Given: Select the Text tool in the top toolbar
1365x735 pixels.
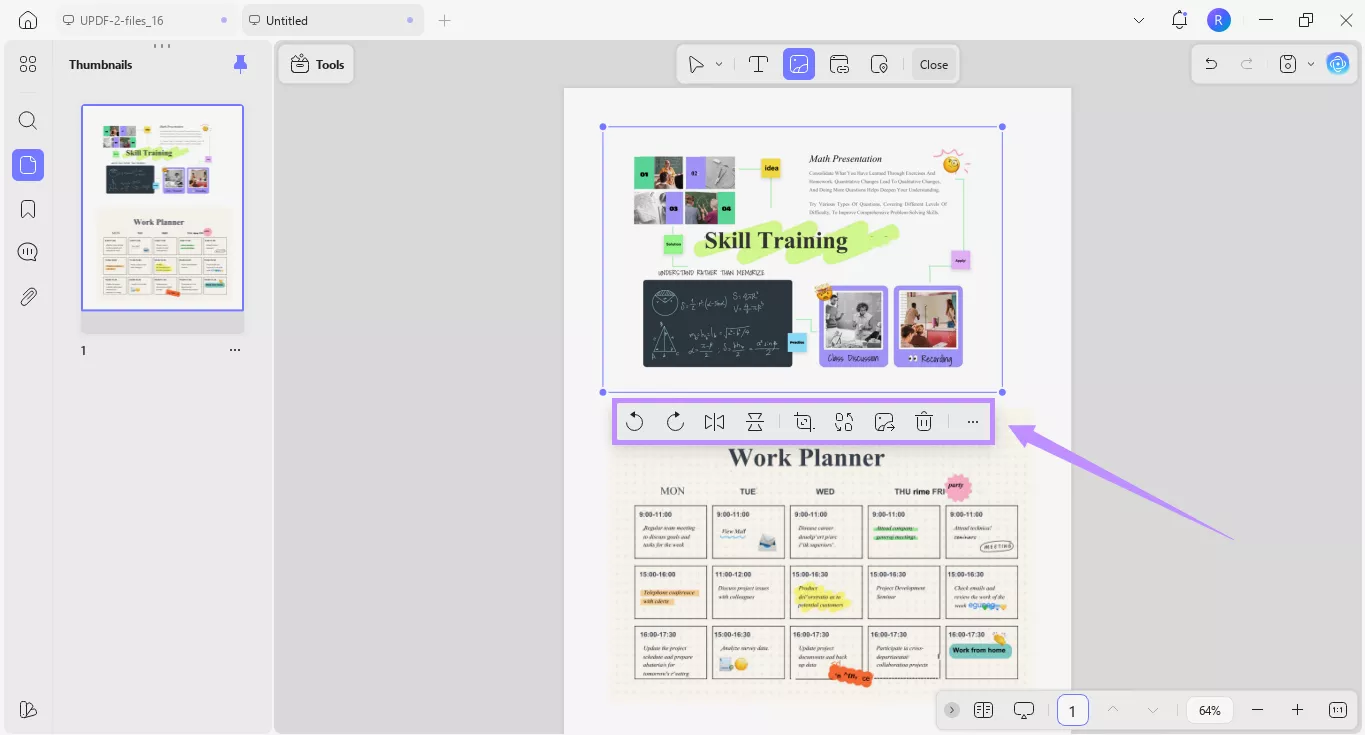Looking at the screenshot, I should [758, 64].
